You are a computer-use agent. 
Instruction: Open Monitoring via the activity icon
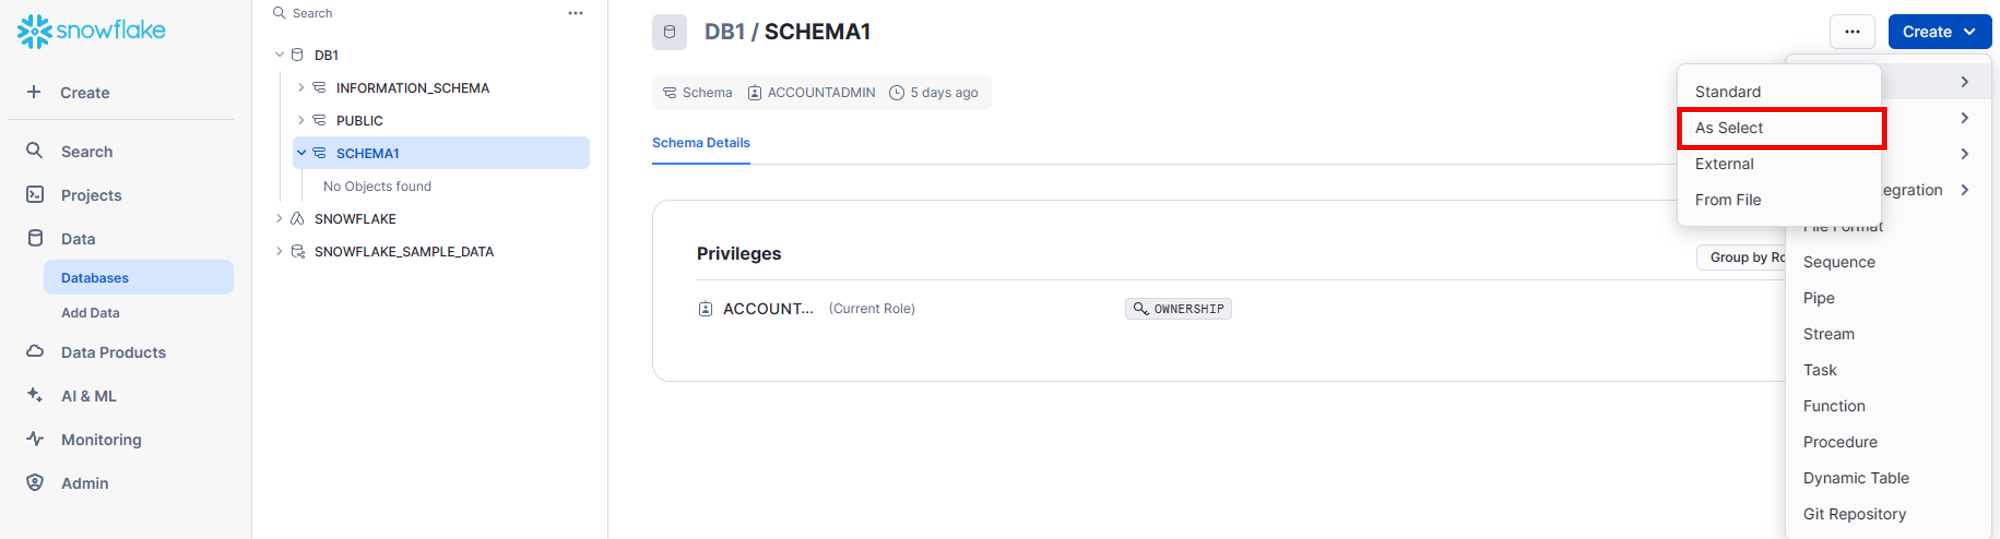[x=35, y=439]
